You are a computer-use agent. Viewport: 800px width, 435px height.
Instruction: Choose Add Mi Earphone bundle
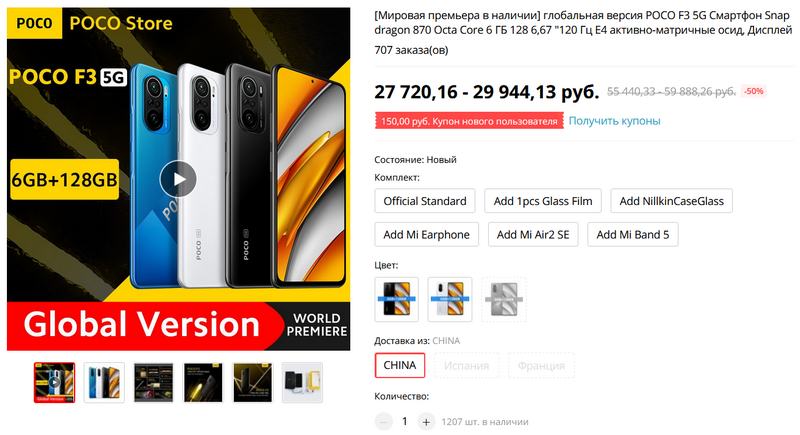(x=427, y=235)
